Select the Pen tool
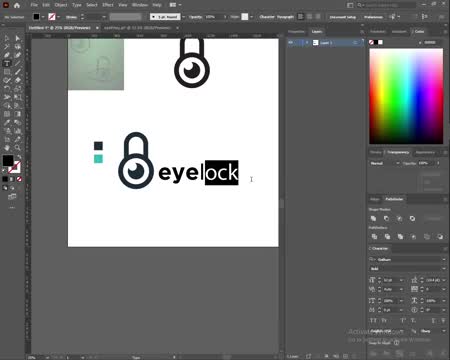The width and height of the screenshot is (450, 360). tap(7, 55)
